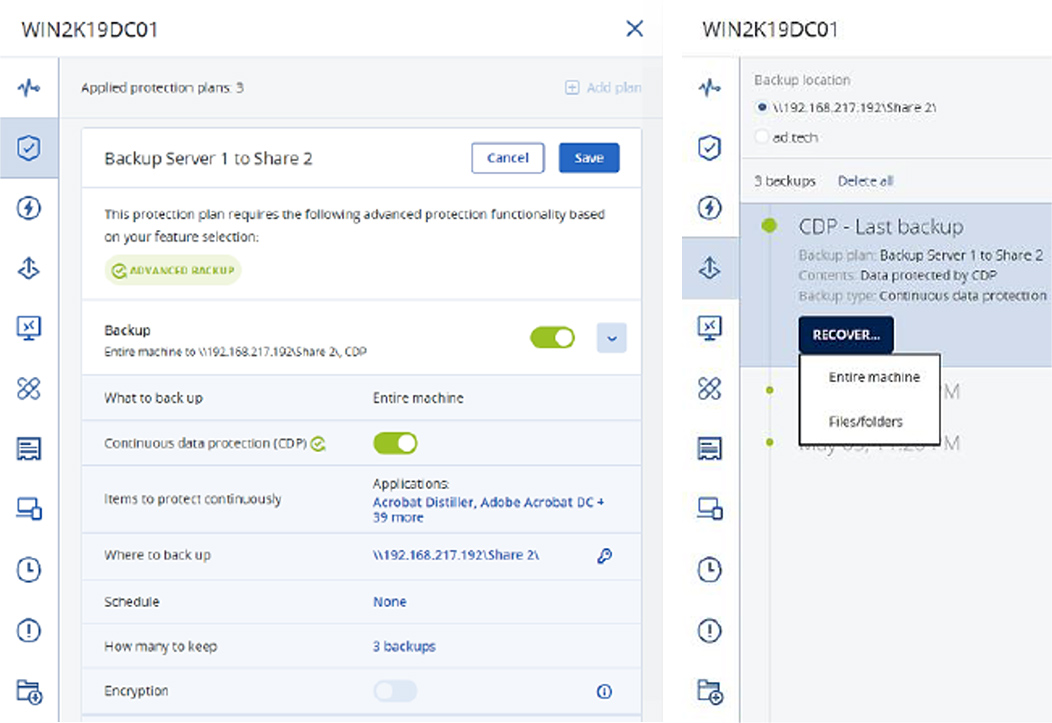Screen dimensions: 1052x723
Task: Click Delete all backups link
Action: point(865,181)
